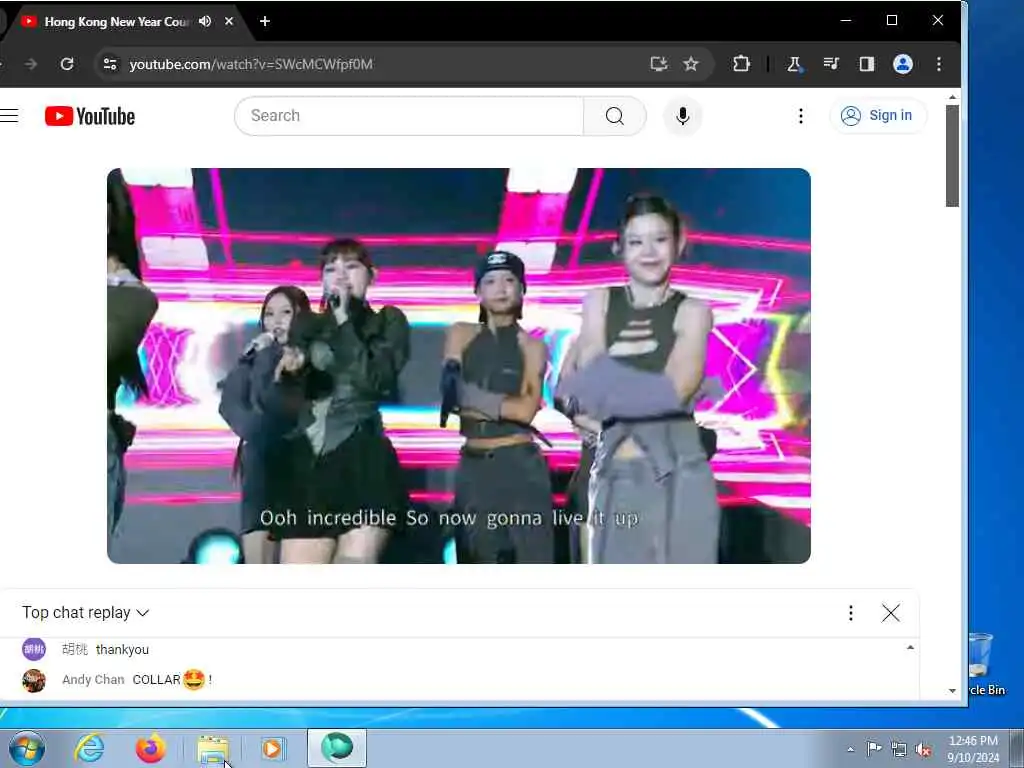Click 胡桃 chat avatar
1024x768 pixels.
[34, 649]
